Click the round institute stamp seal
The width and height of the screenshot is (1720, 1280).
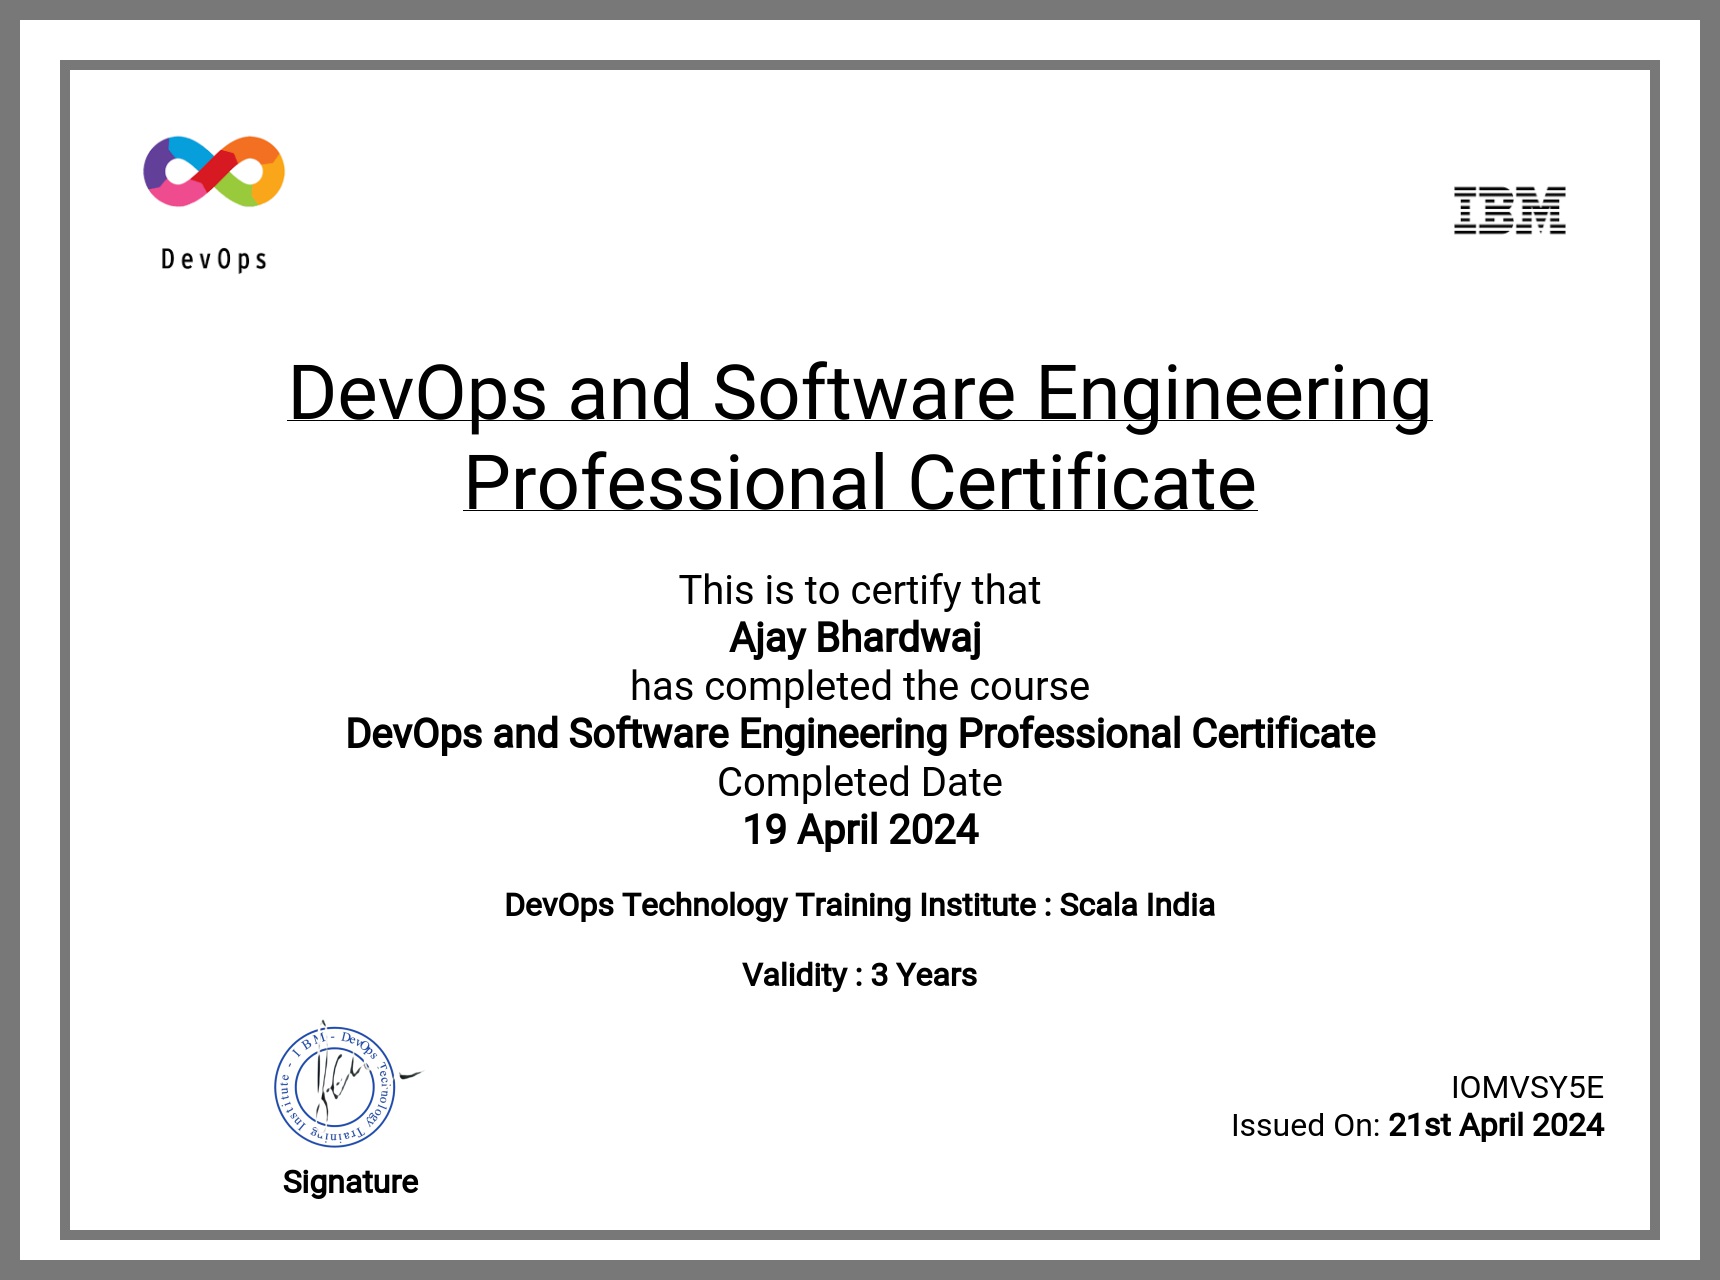click(x=335, y=1087)
